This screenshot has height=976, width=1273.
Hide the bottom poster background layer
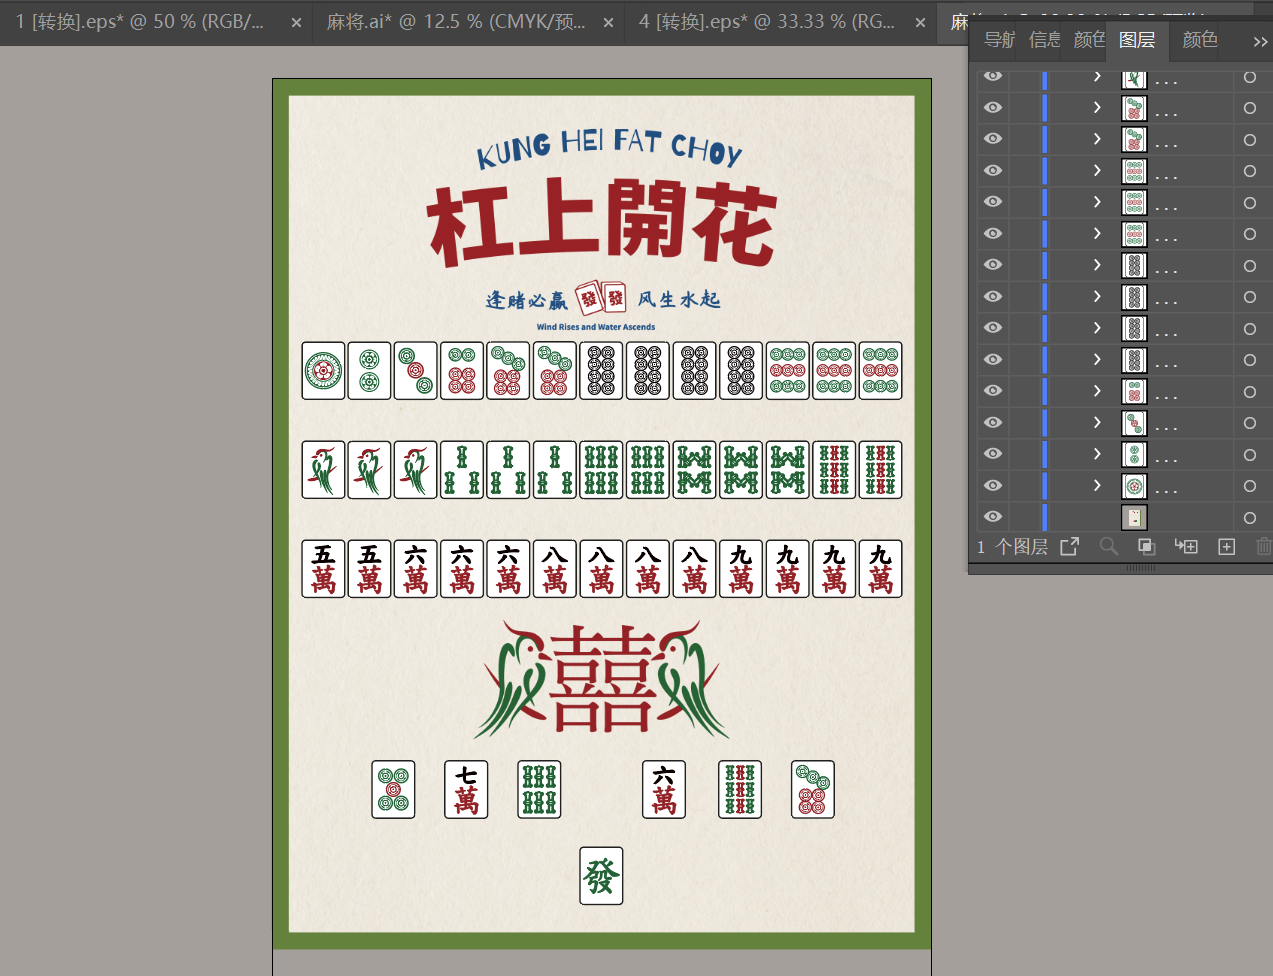[x=992, y=517]
